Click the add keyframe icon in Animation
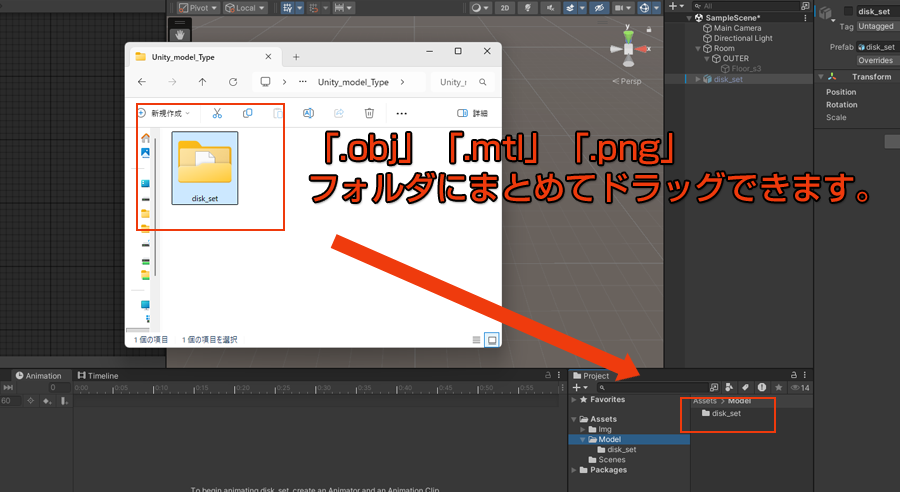The image size is (900, 492). (x=48, y=401)
